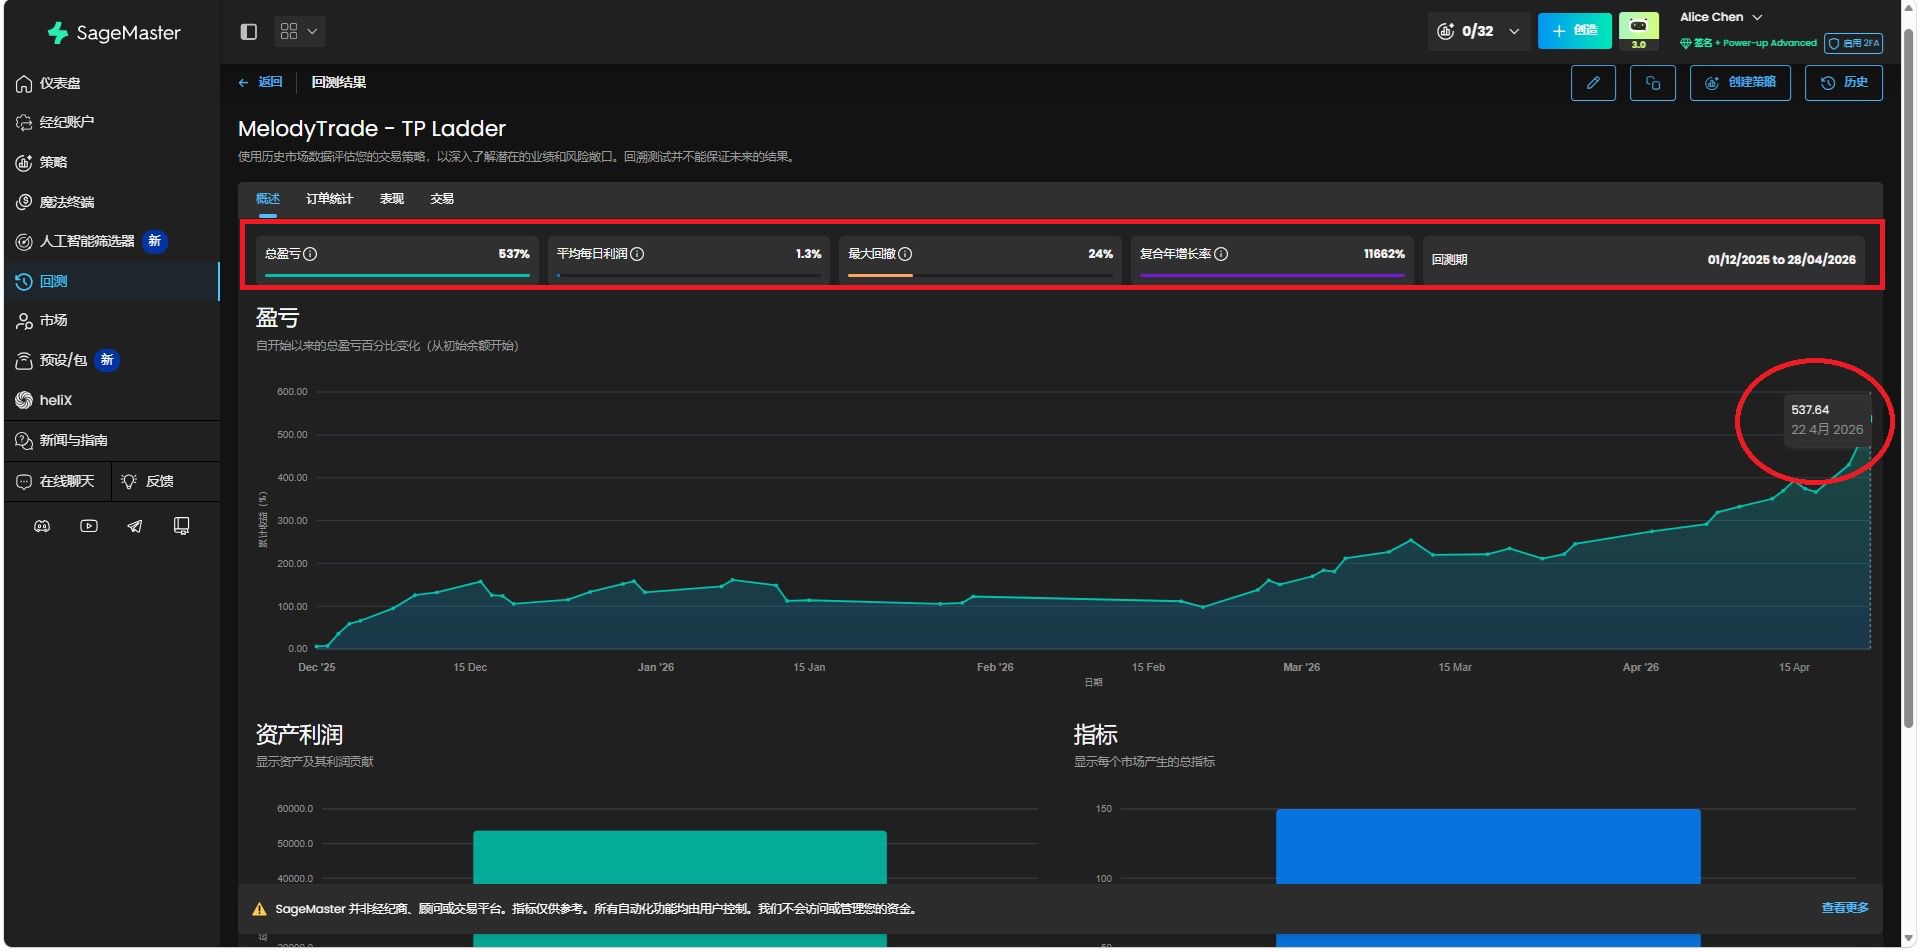Click the 创造 create button
1920x951 pixels.
point(1575,31)
